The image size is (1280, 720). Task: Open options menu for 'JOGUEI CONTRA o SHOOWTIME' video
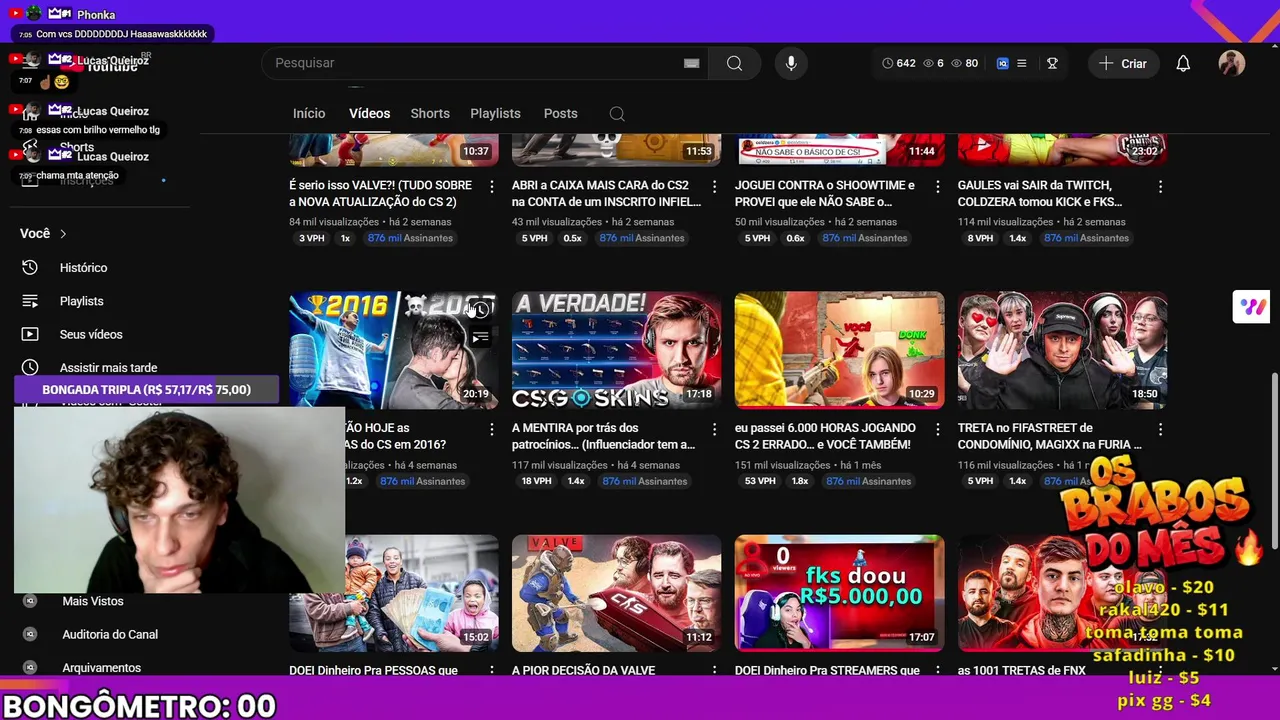[937, 187]
